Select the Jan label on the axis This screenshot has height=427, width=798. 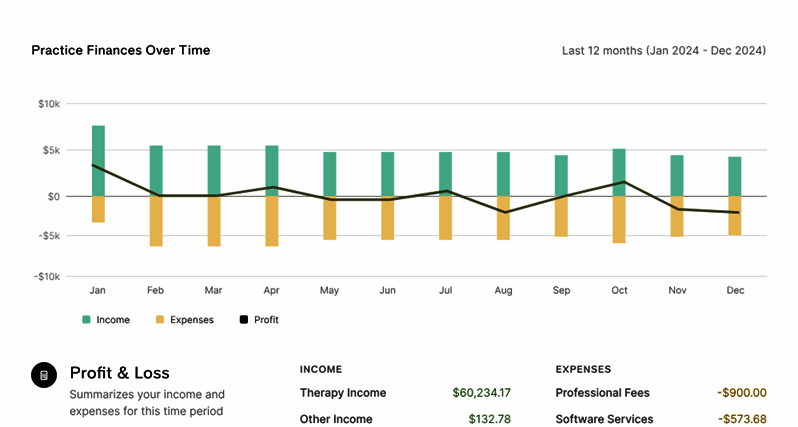point(98,290)
